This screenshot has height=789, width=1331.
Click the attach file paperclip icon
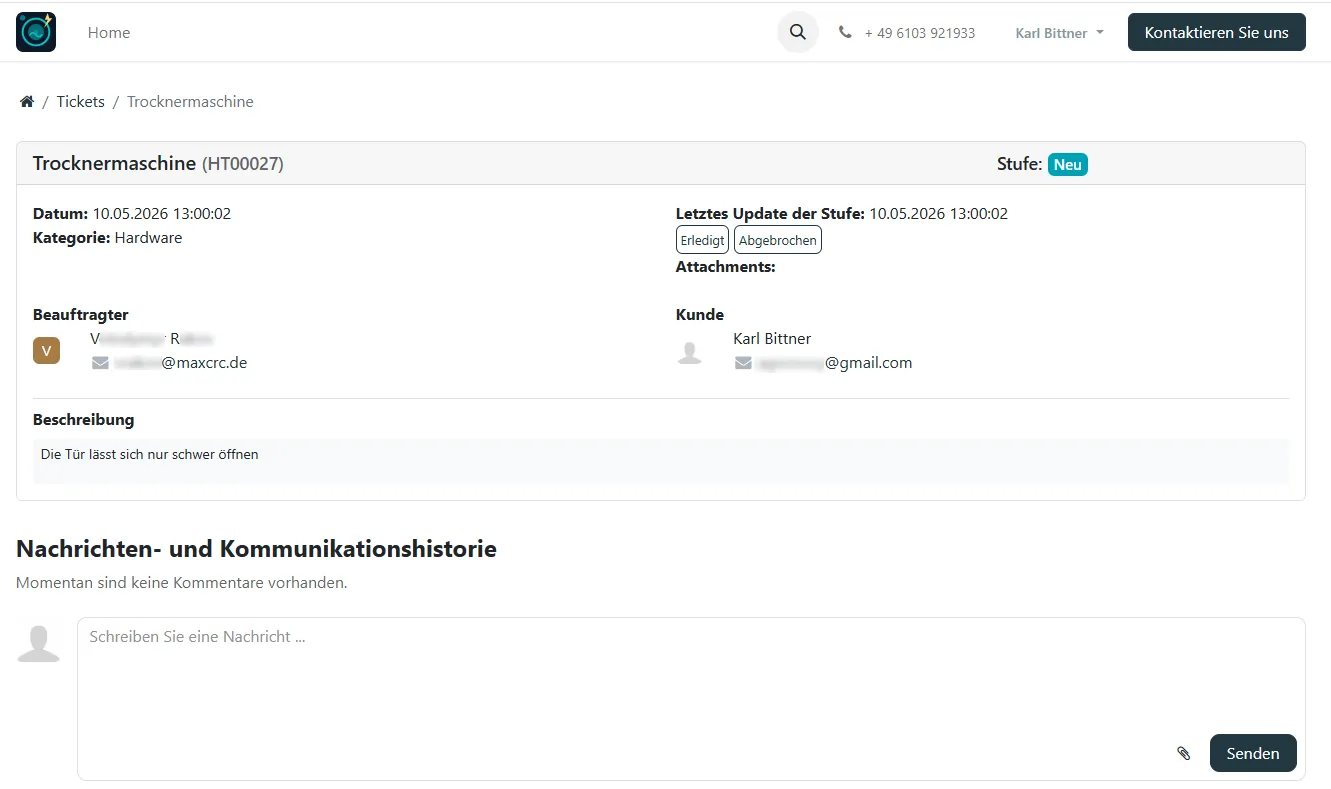click(x=1184, y=753)
